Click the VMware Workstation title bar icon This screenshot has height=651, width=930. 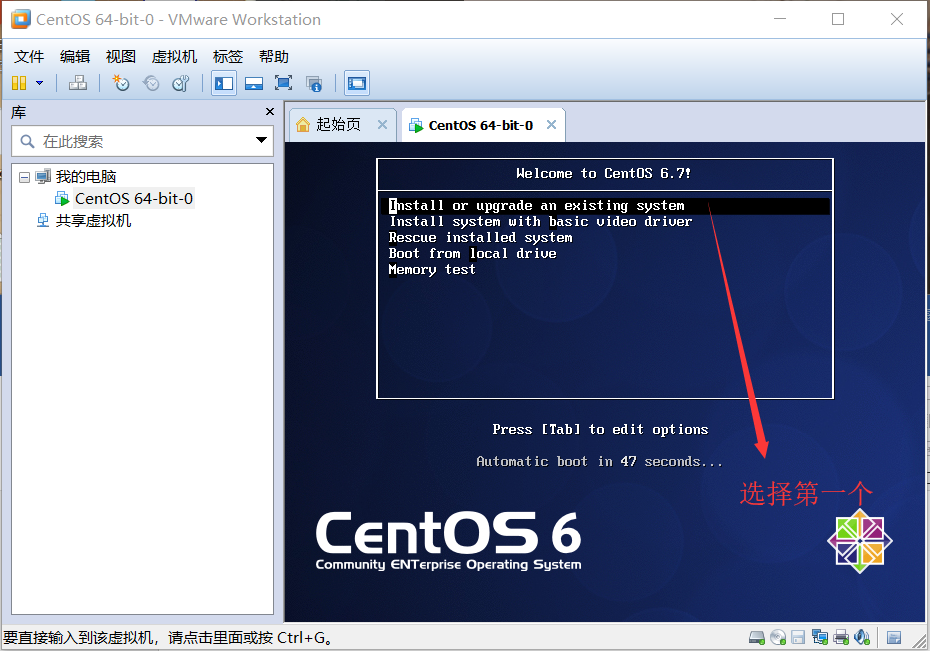(x=21, y=19)
